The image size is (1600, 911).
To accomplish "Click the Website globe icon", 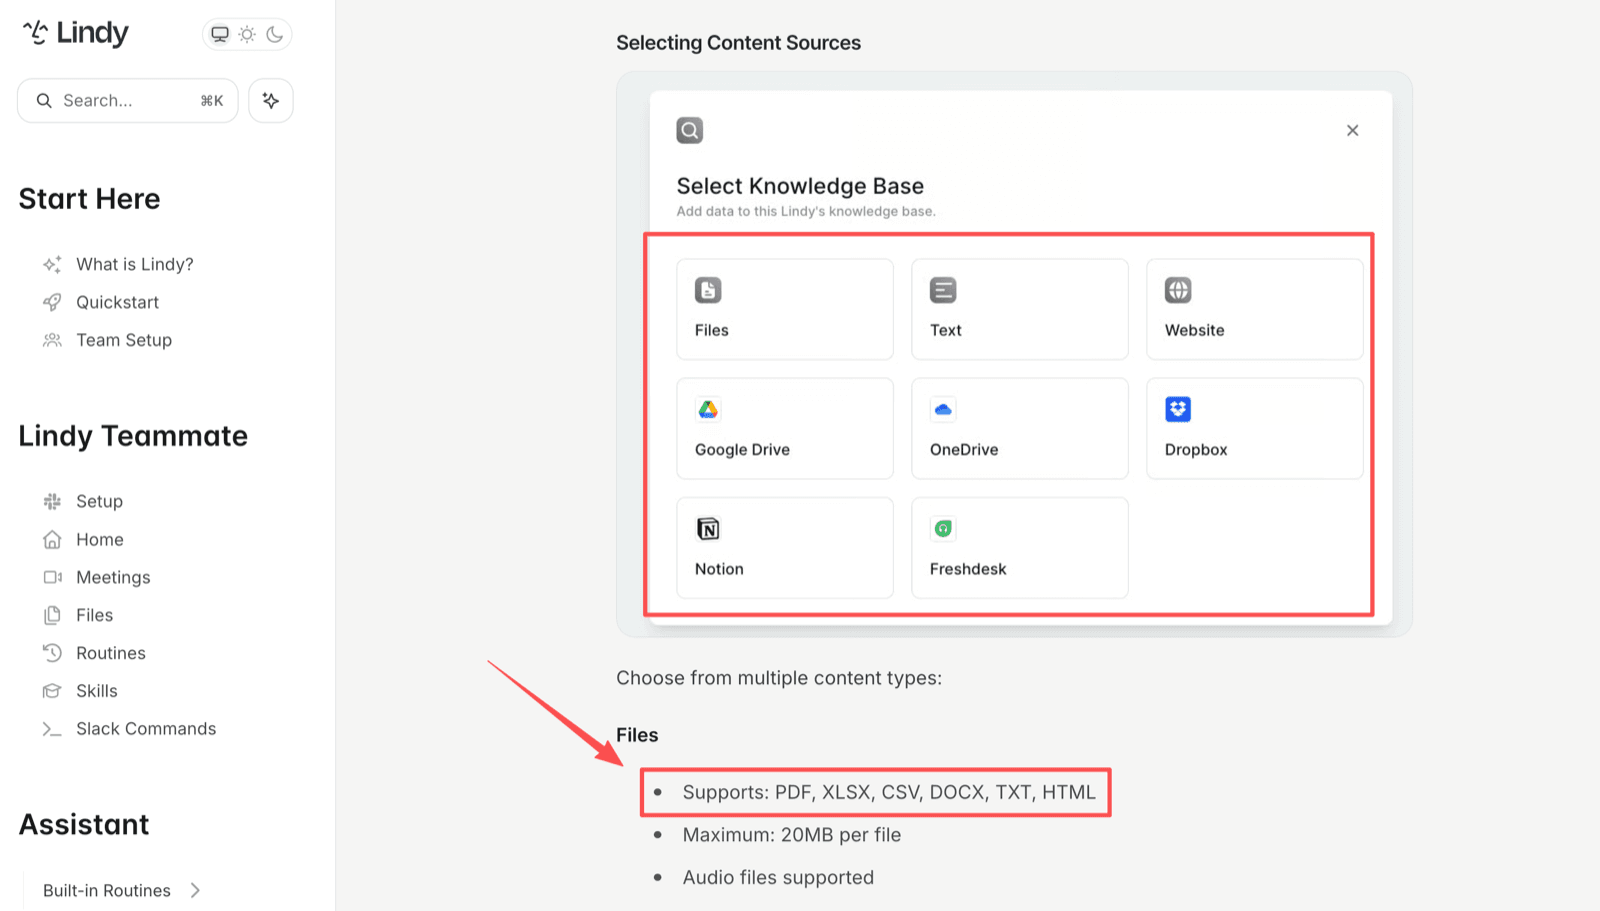I will click(1178, 290).
